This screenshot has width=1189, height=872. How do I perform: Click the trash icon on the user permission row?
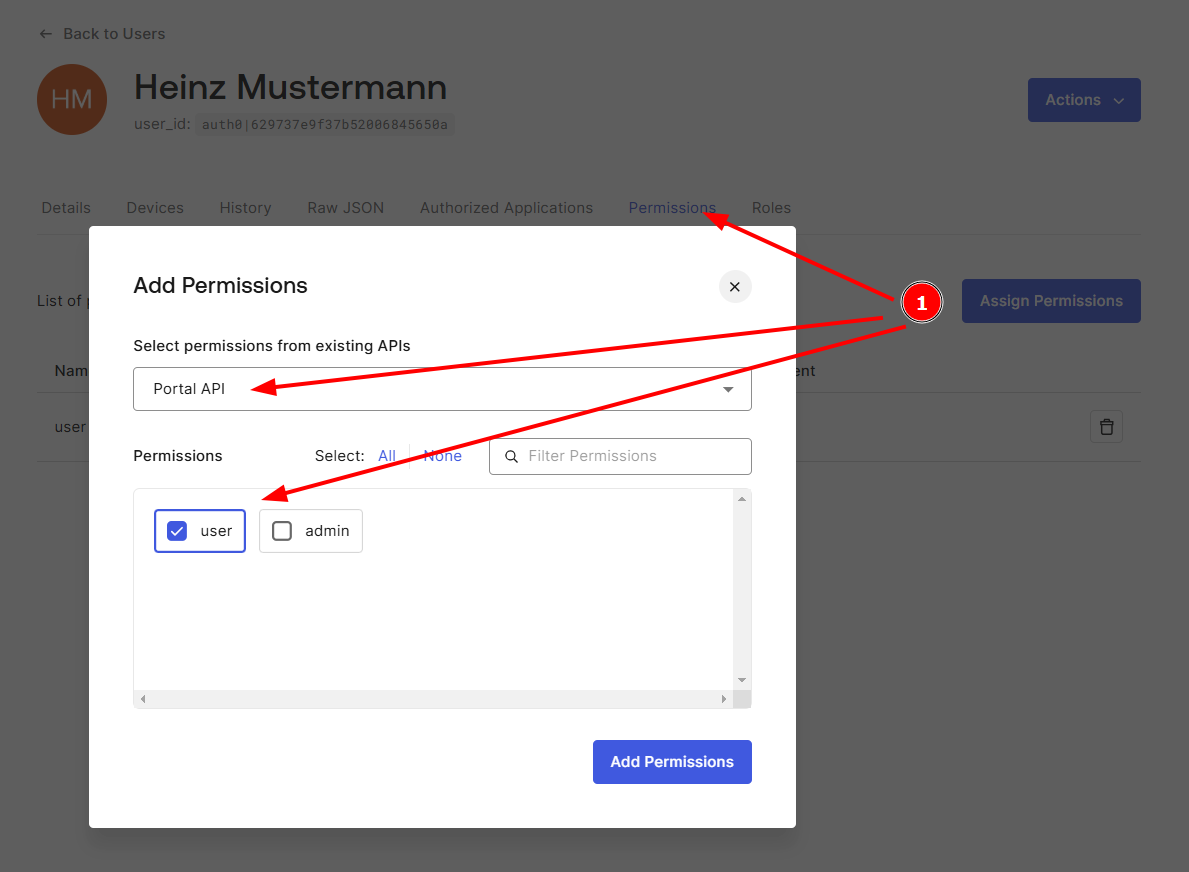pyautogui.click(x=1106, y=426)
